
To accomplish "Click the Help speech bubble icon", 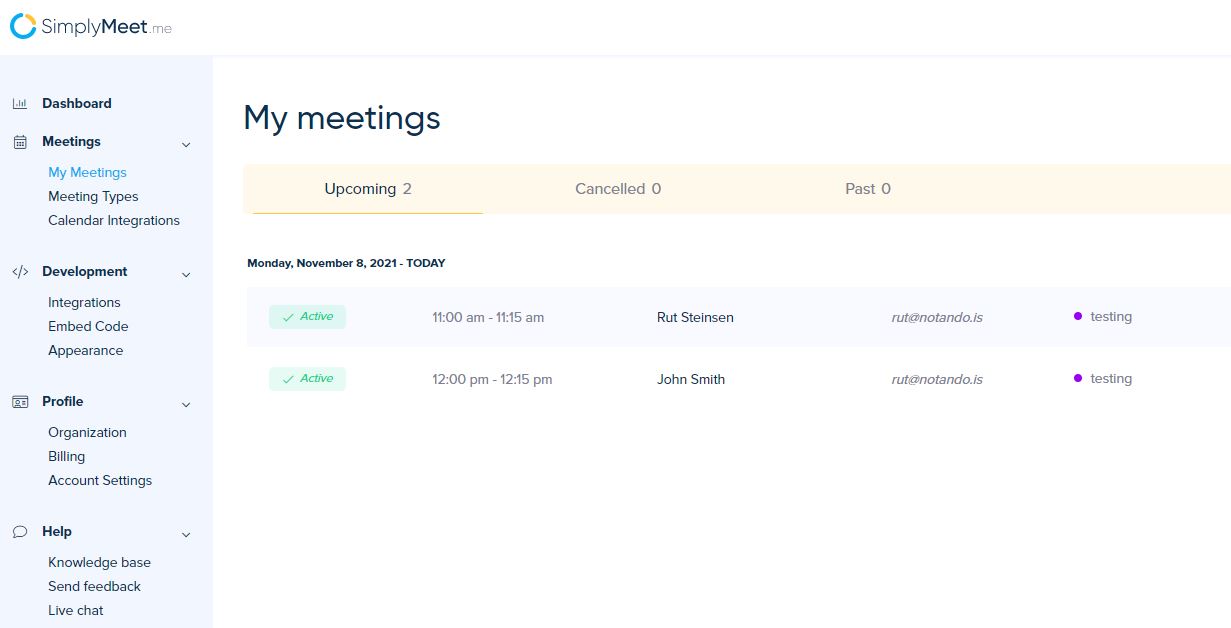I will [20, 532].
